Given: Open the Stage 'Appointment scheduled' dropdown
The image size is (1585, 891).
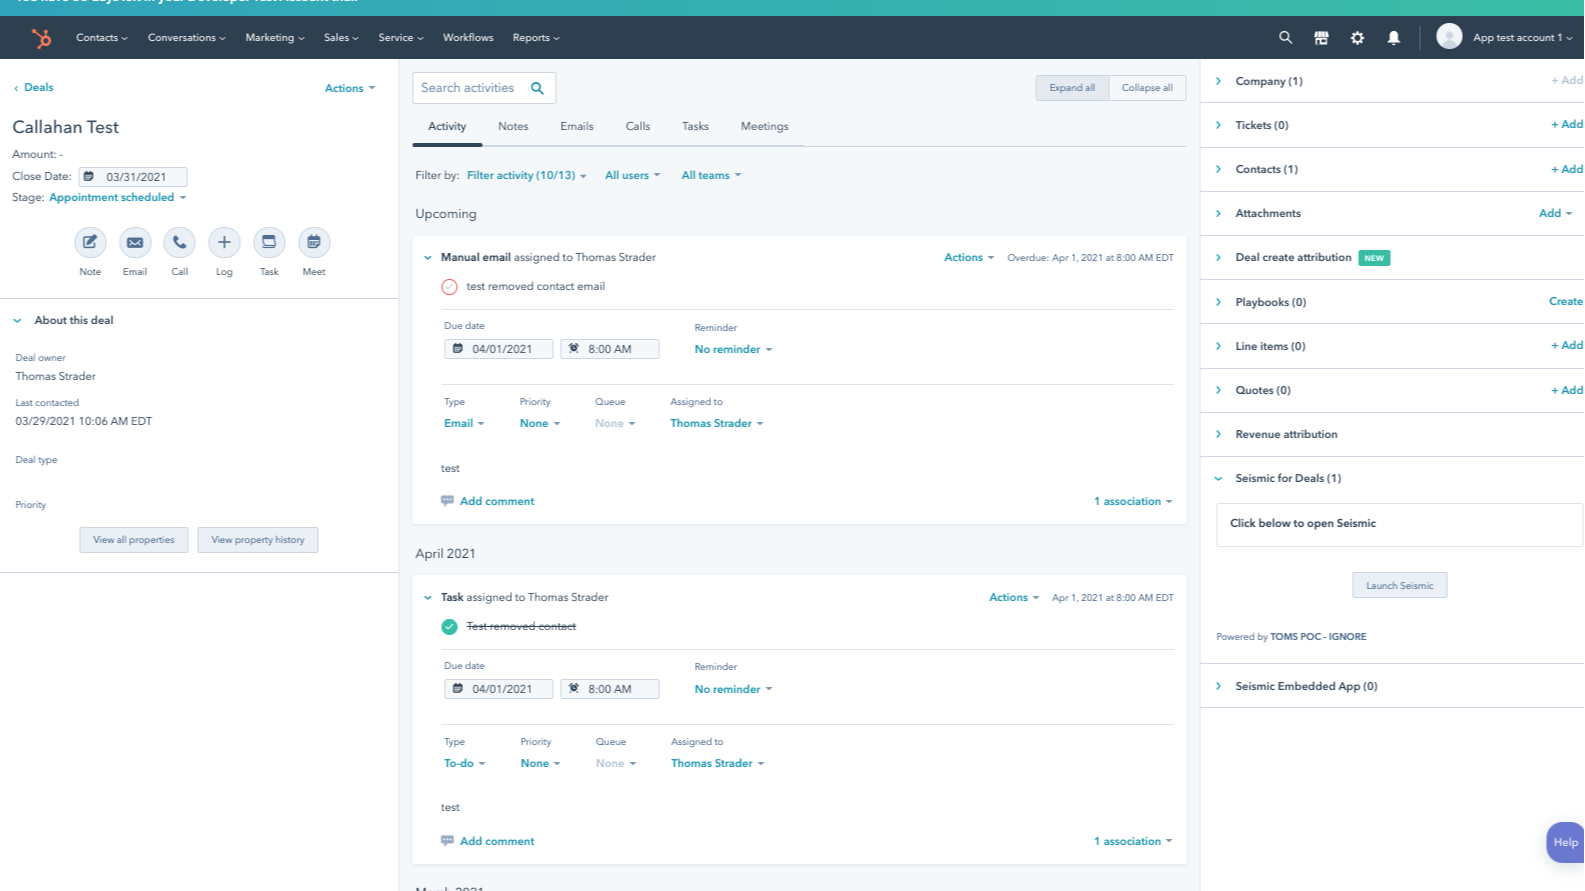Looking at the screenshot, I should click(x=118, y=198).
